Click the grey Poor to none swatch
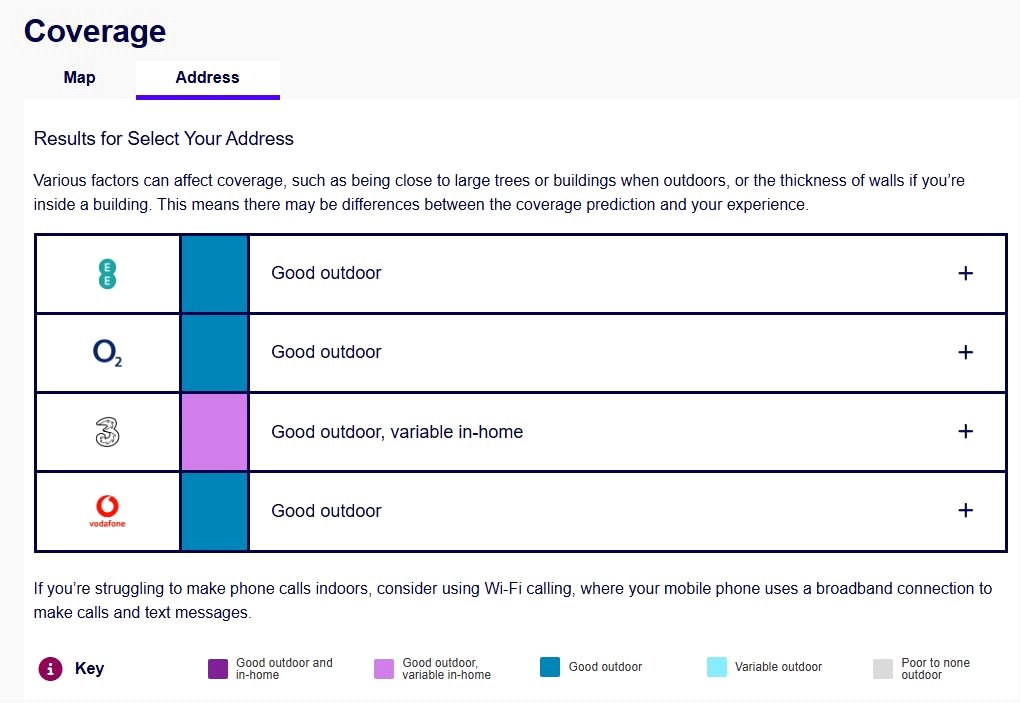 (x=882, y=669)
